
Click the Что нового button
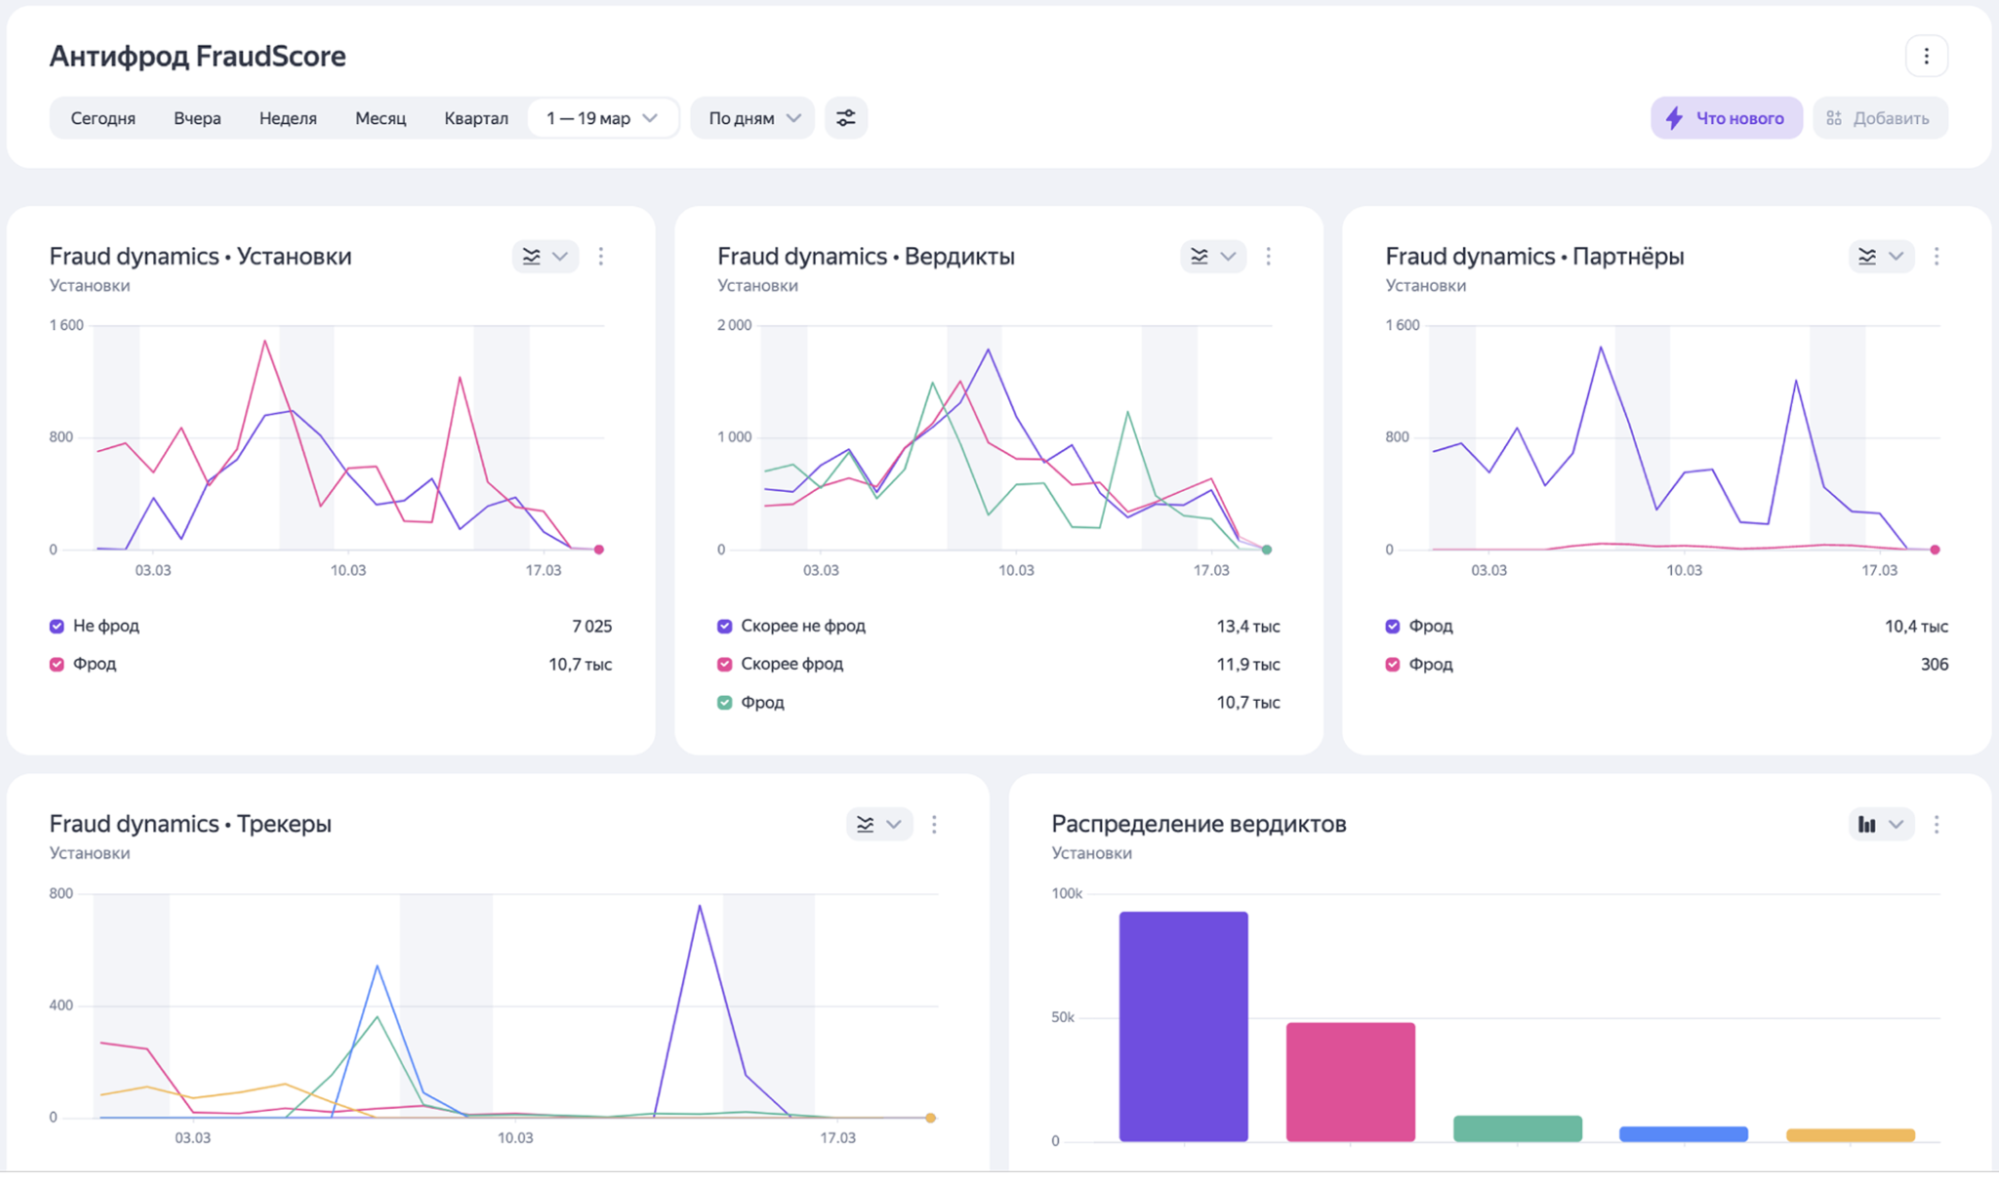coord(1726,118)
